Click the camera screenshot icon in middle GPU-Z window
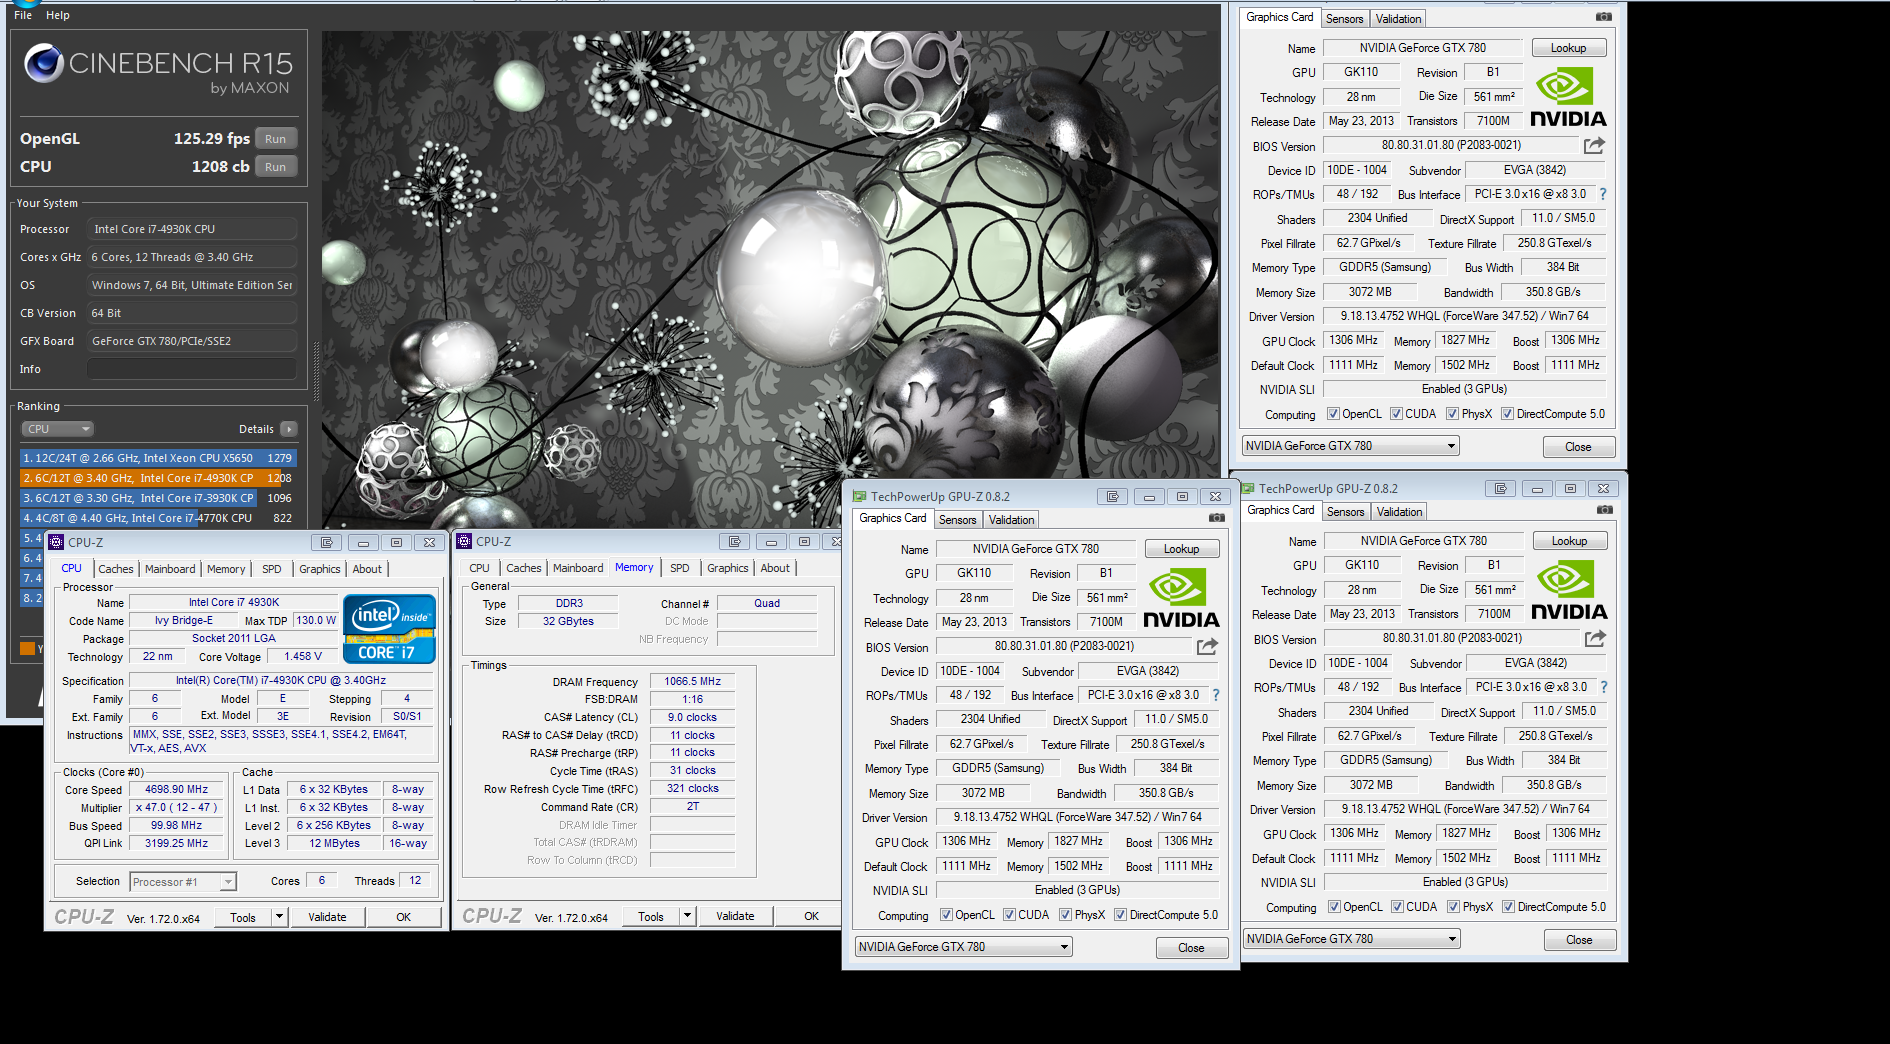 tap(1216, 518)
